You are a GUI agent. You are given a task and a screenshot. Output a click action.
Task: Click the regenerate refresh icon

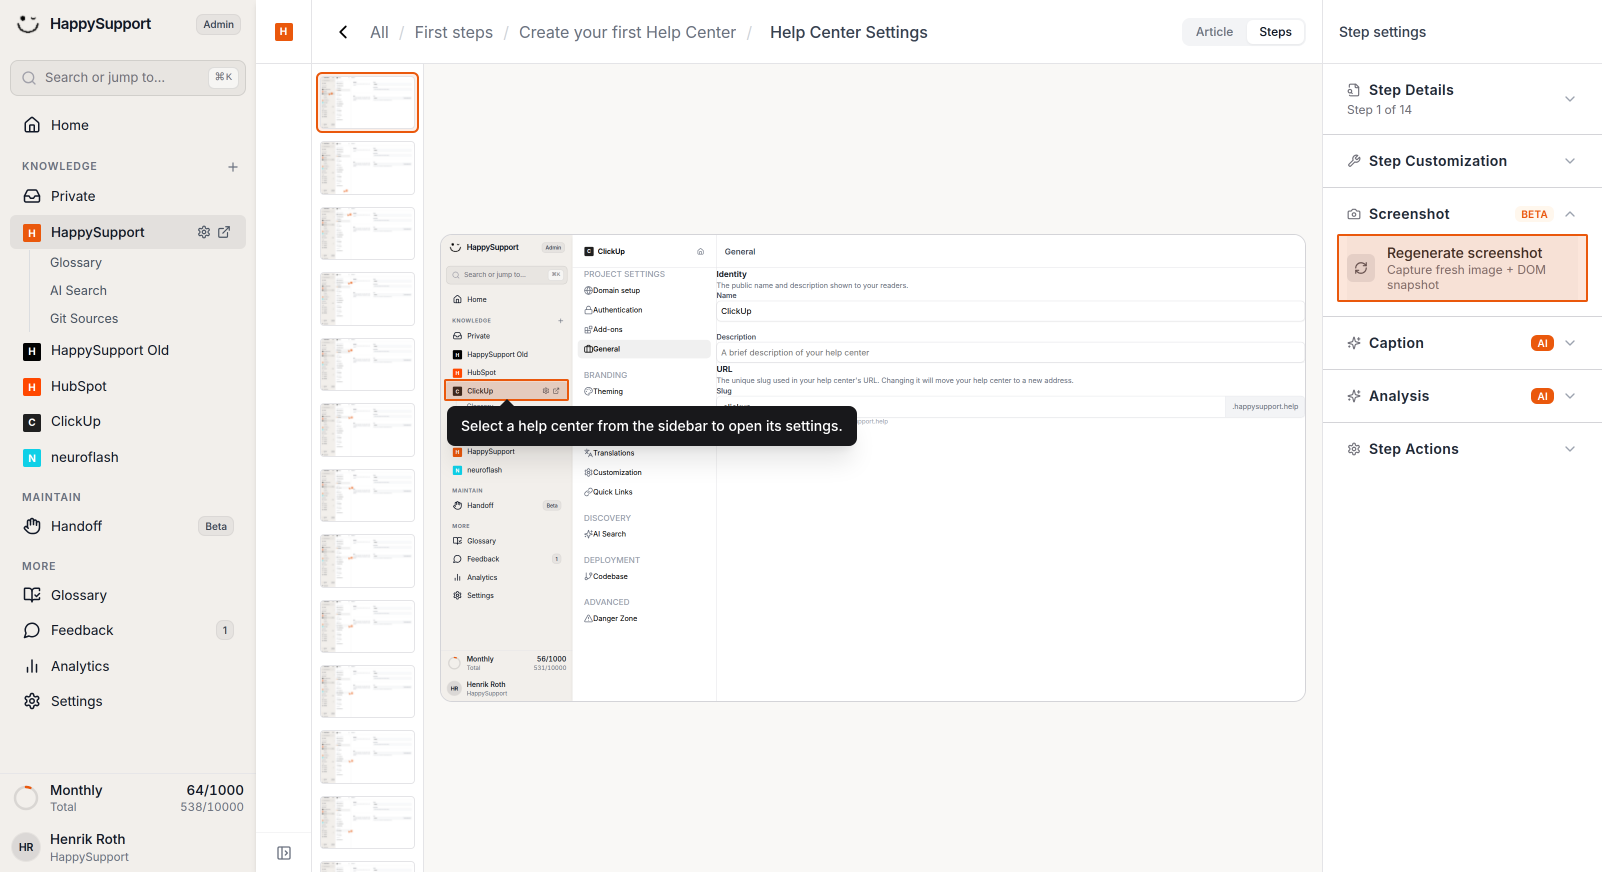click(x=1361, y=268)
